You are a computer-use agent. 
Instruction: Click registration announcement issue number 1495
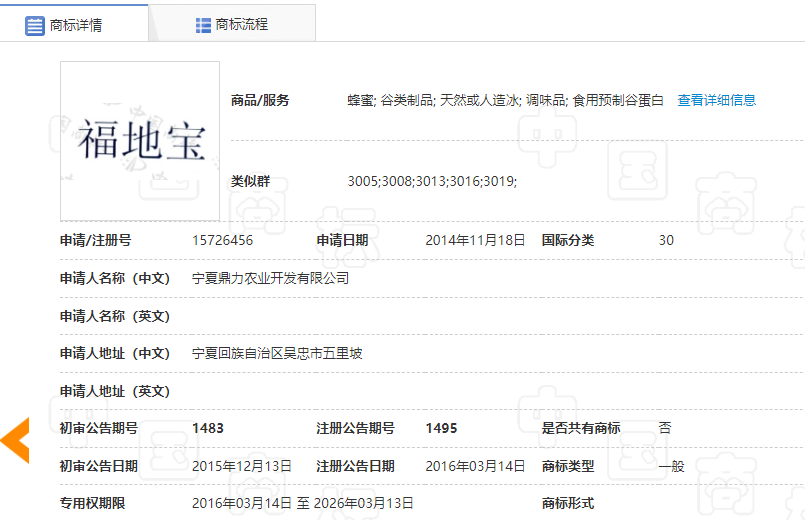click(x=441, y=428)
